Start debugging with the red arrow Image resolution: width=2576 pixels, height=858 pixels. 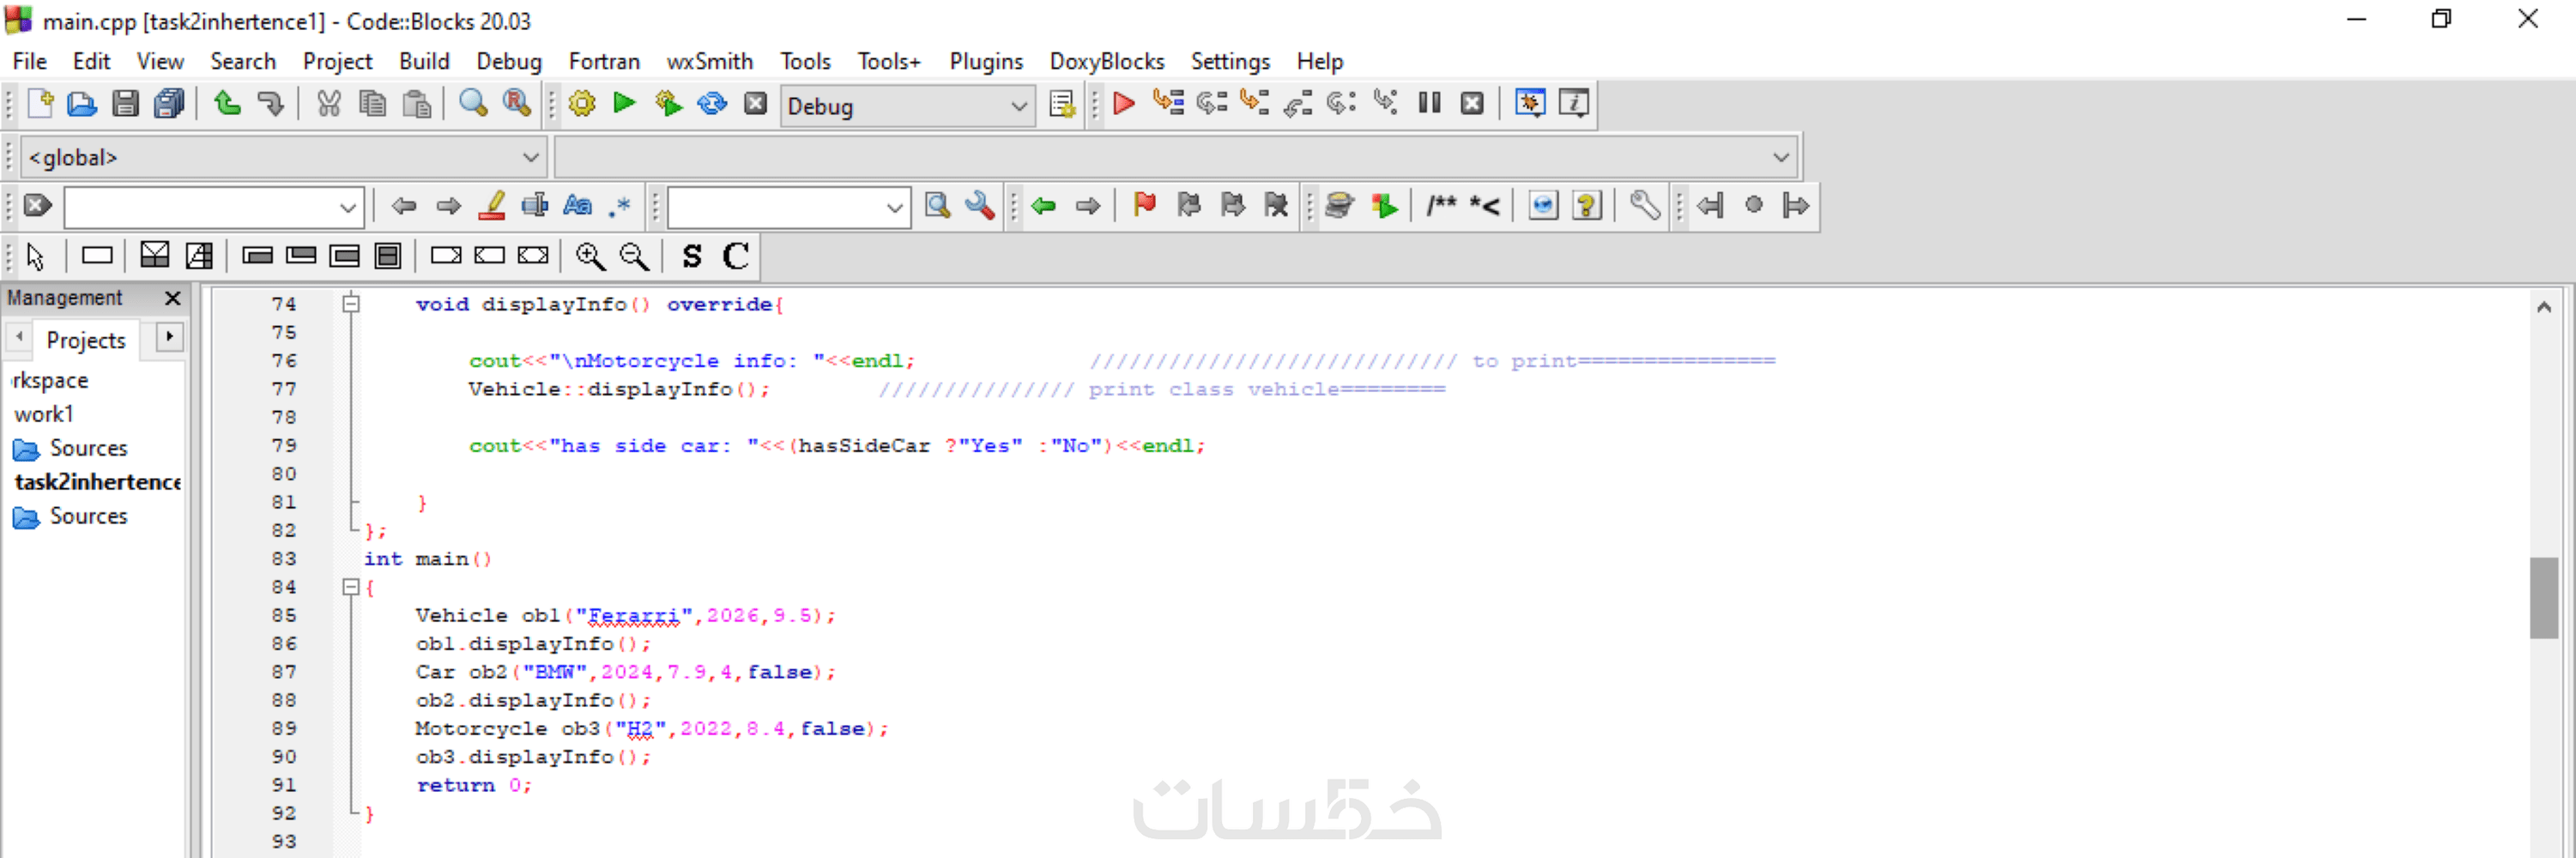tap(1124, 103)
